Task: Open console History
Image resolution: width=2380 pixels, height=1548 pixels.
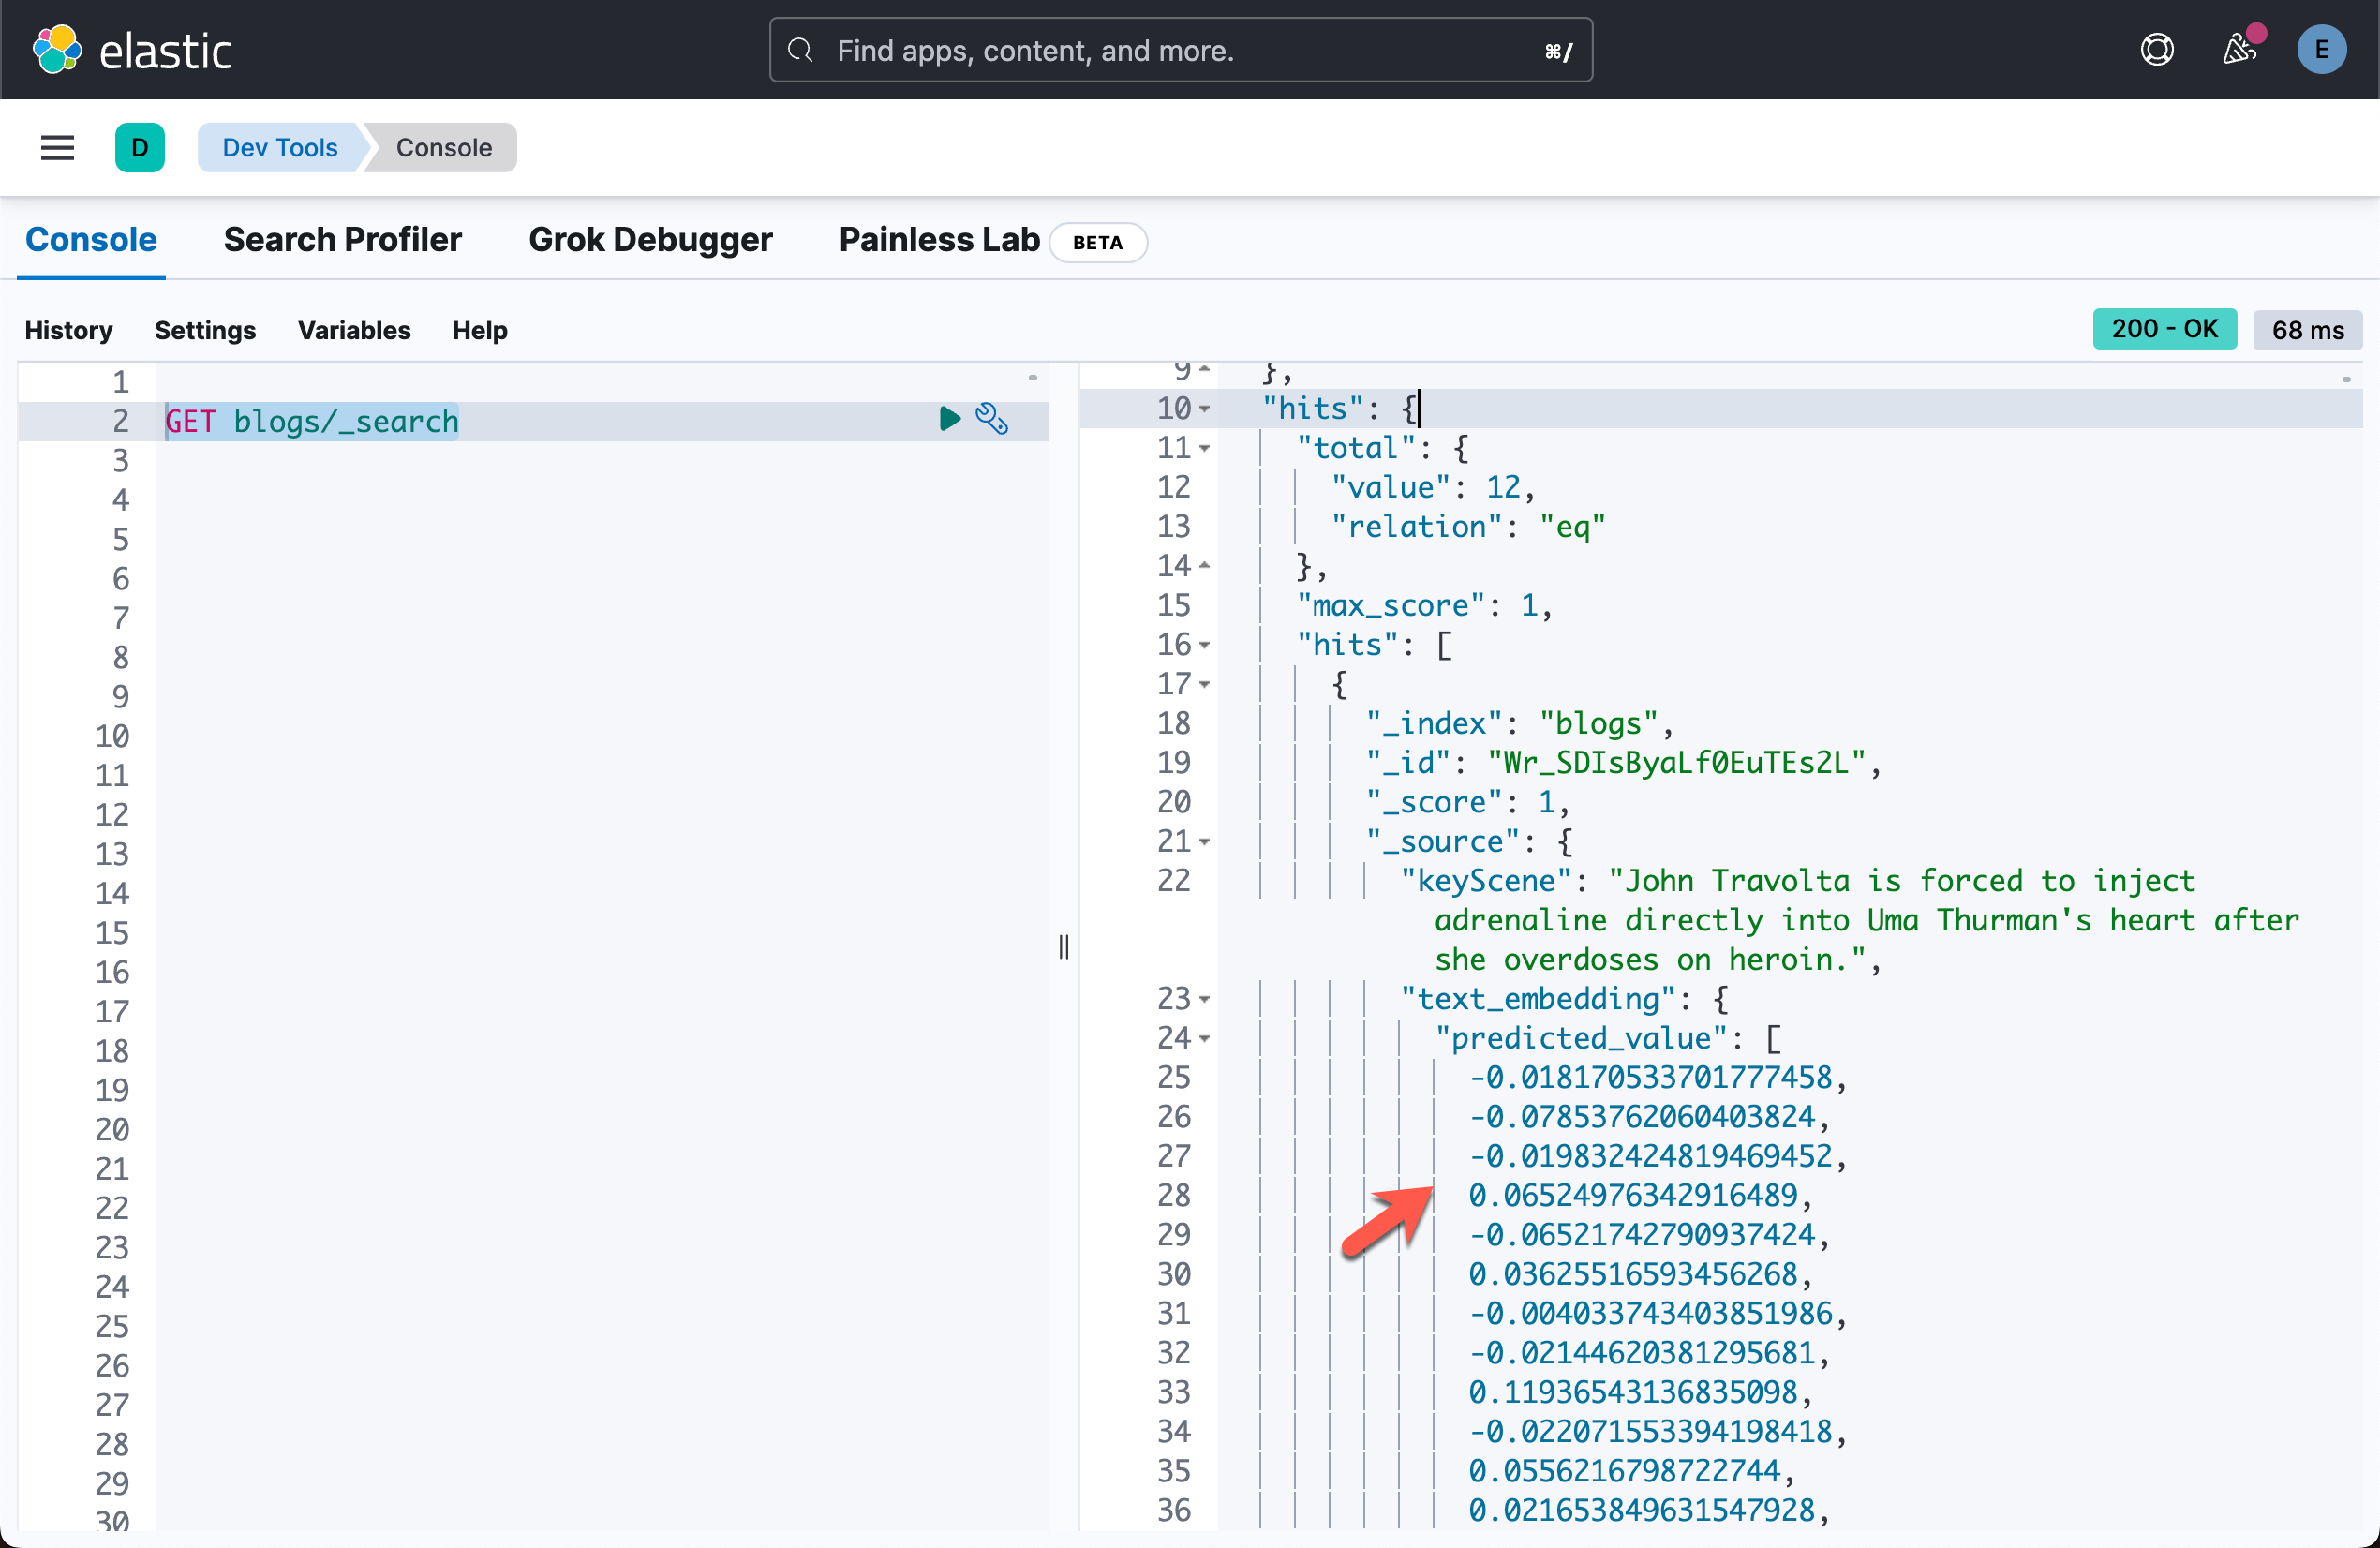Action: (x=68, y=330)
